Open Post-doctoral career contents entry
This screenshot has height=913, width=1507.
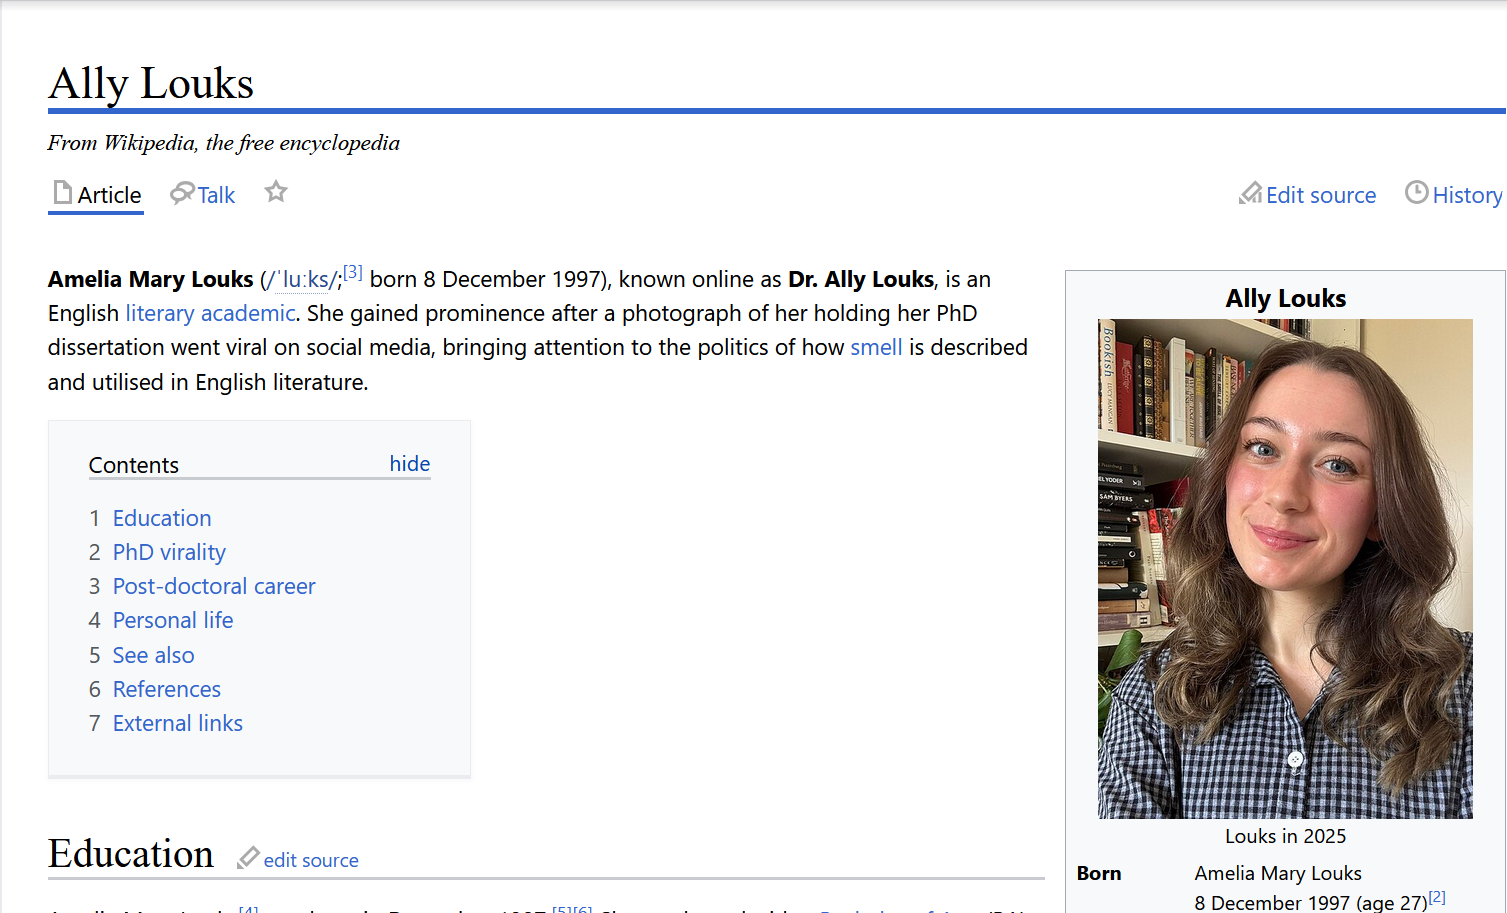(x=214, y=586)
